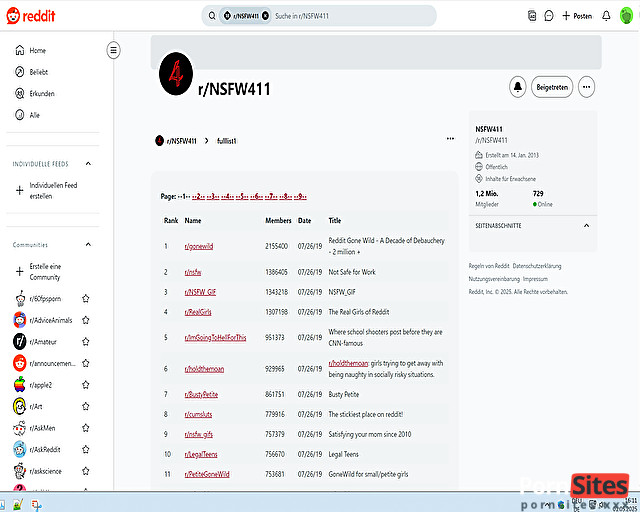Favorite r/announcements with star
This screenshot has height=512, width=640.
click(x=85, y=363)
